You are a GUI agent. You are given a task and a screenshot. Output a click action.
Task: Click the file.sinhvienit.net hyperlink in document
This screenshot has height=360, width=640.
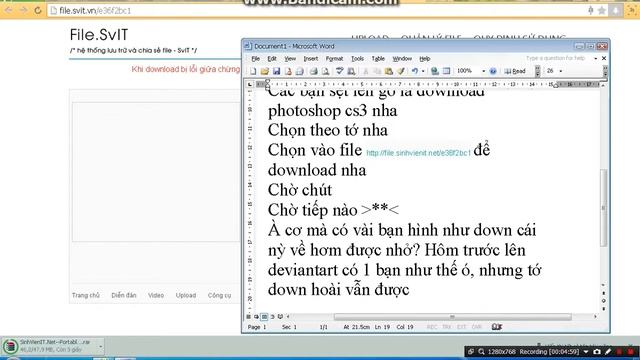click(418, 153)
